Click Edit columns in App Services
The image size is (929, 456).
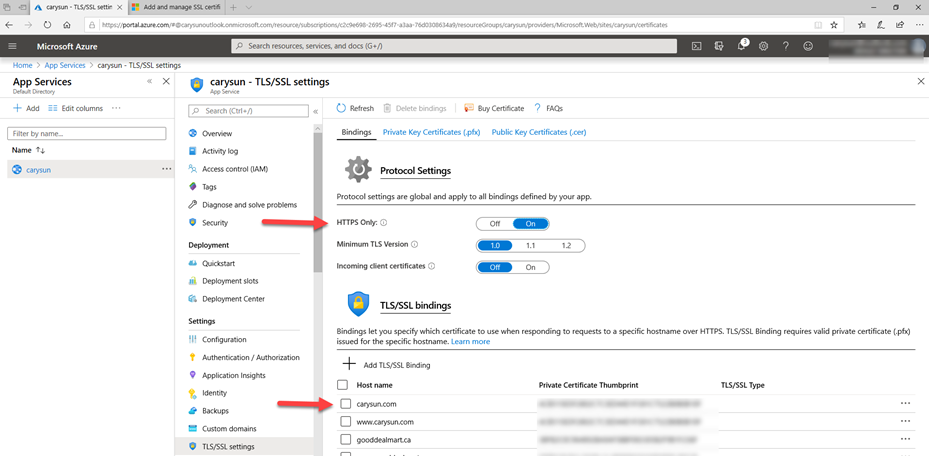[x=75, y=108]
